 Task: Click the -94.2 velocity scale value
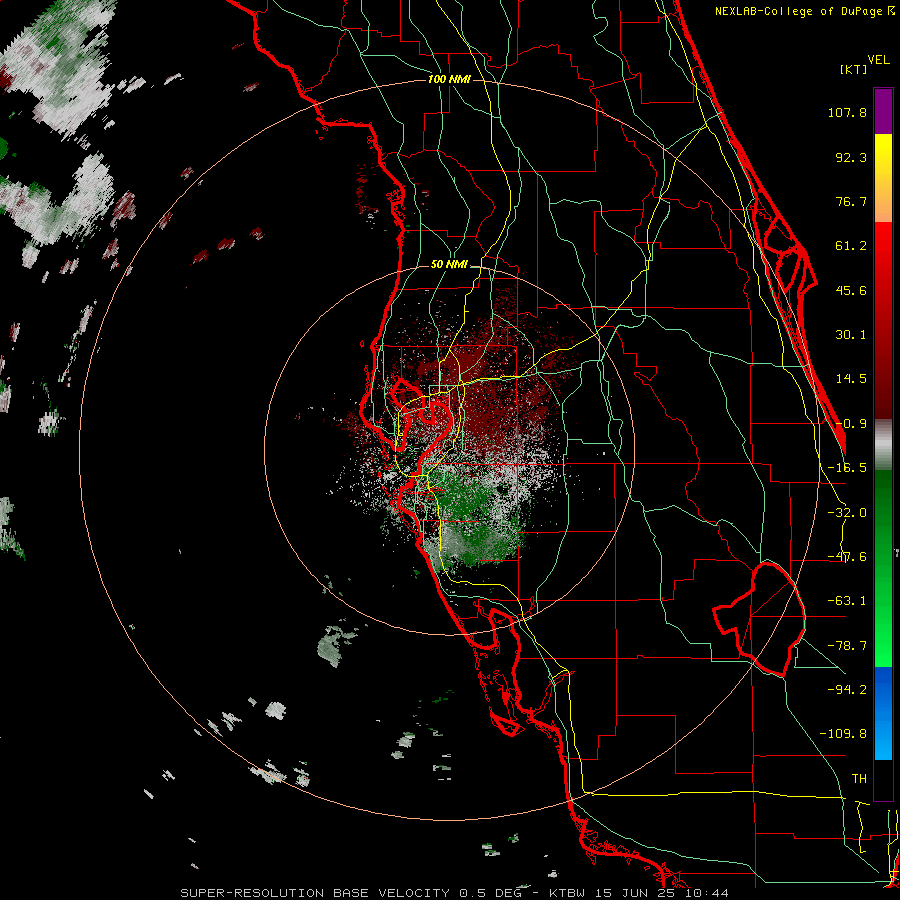click(847, 689)
